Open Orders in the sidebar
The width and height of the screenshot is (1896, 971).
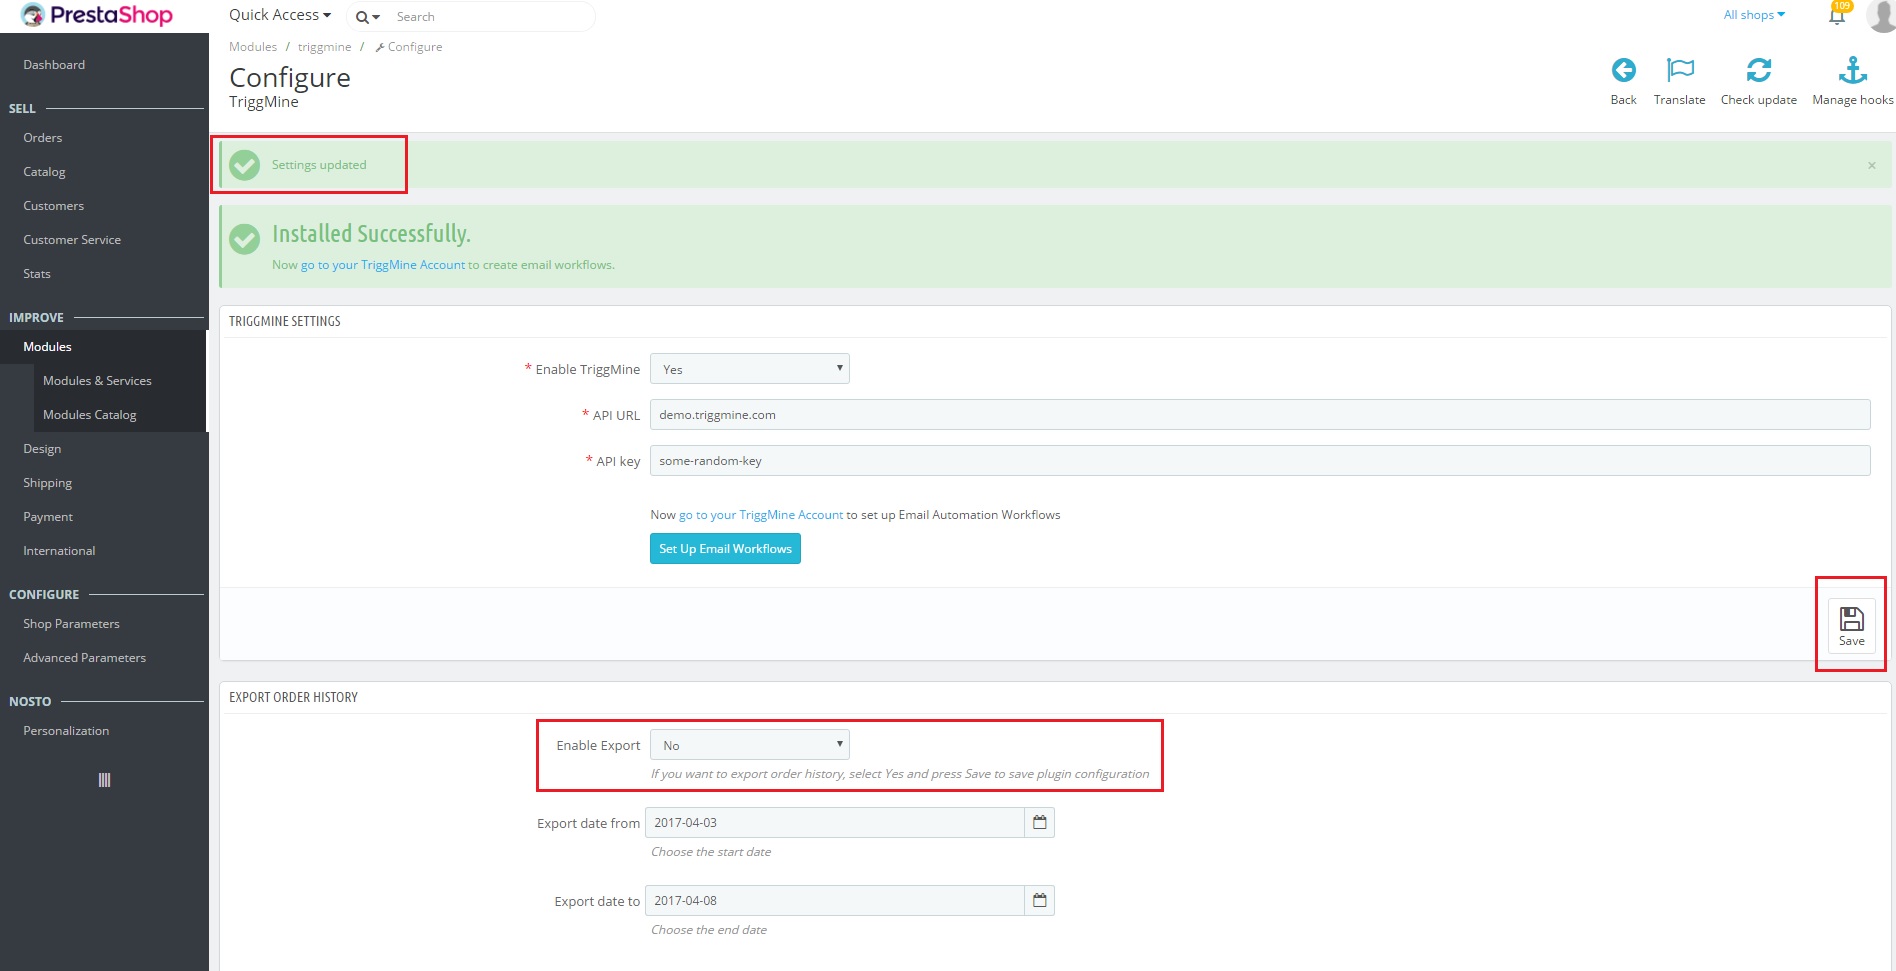43,138
